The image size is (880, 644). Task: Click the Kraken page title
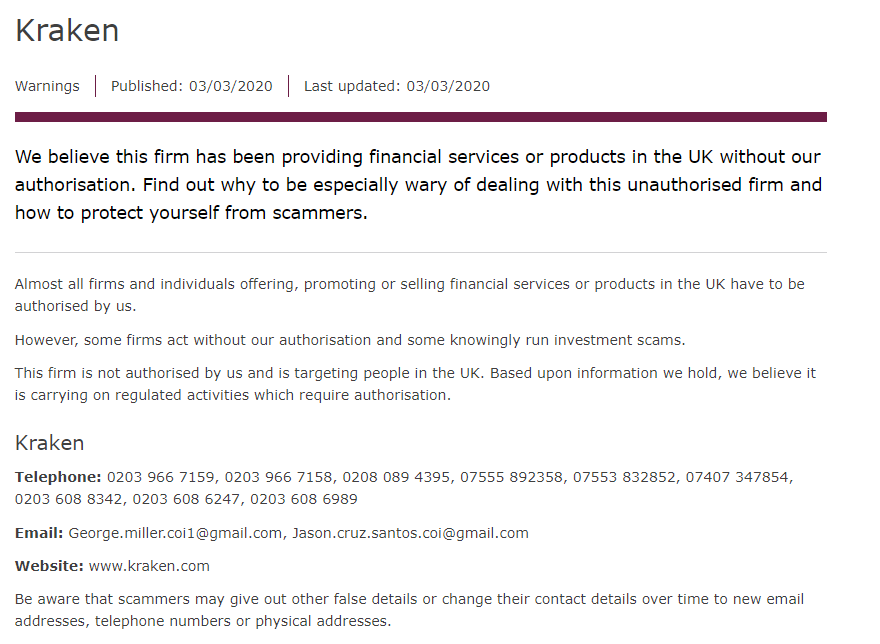tap(67, 30)
